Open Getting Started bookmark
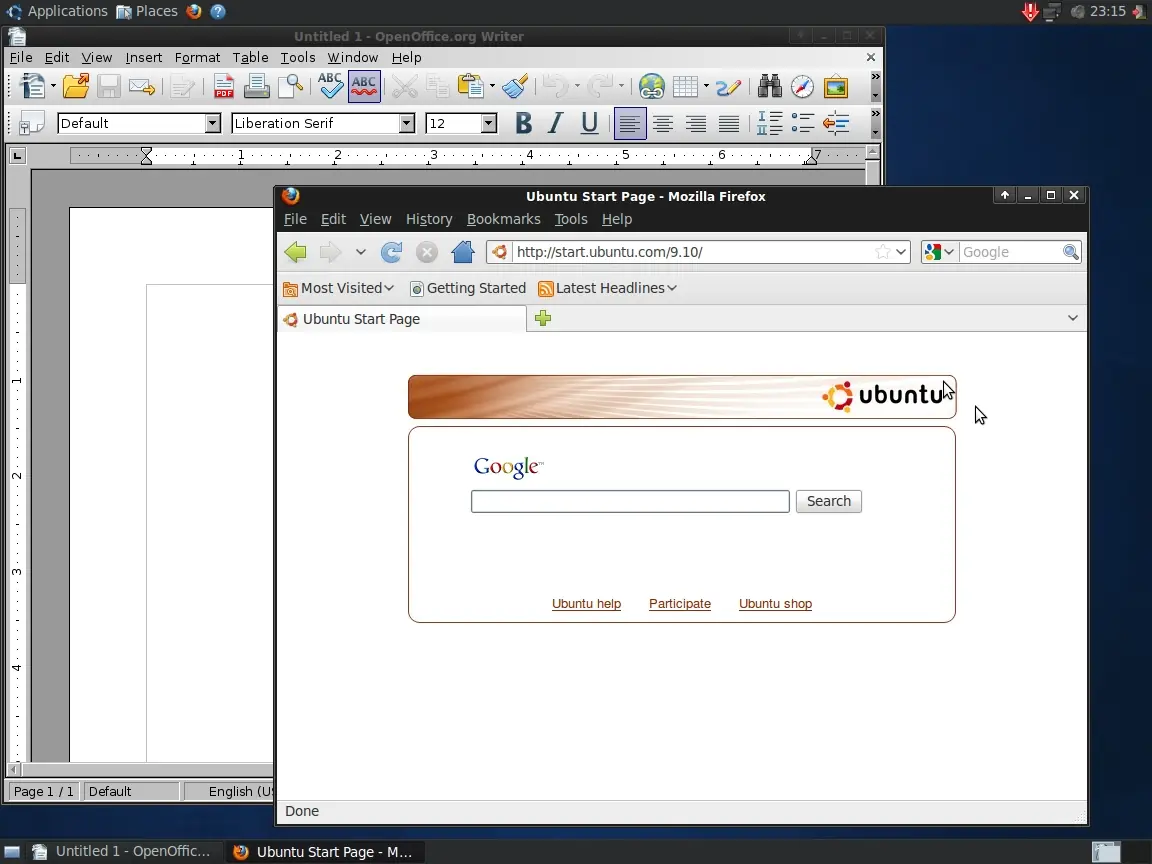Screen dimensions: 1152x864 point(468,288)
